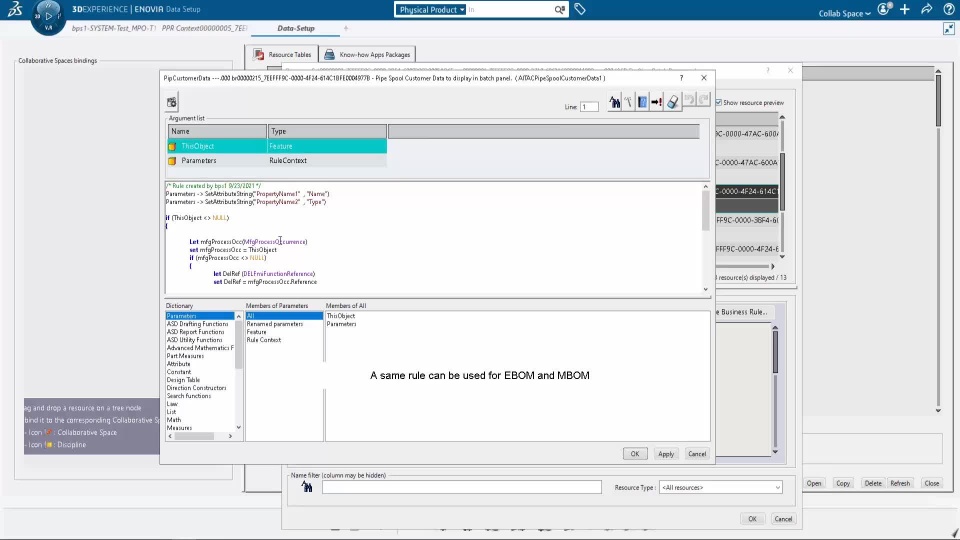Click Apply in the rule editor dialog
The width and height of the screenshot is (960, 540).
(666, 454)
